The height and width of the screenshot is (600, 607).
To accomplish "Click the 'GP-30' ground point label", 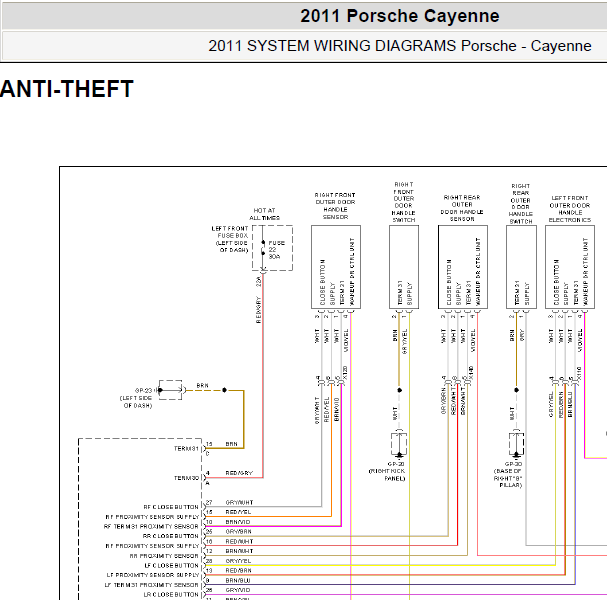I will pyautogui.click(x=513, y=464).
